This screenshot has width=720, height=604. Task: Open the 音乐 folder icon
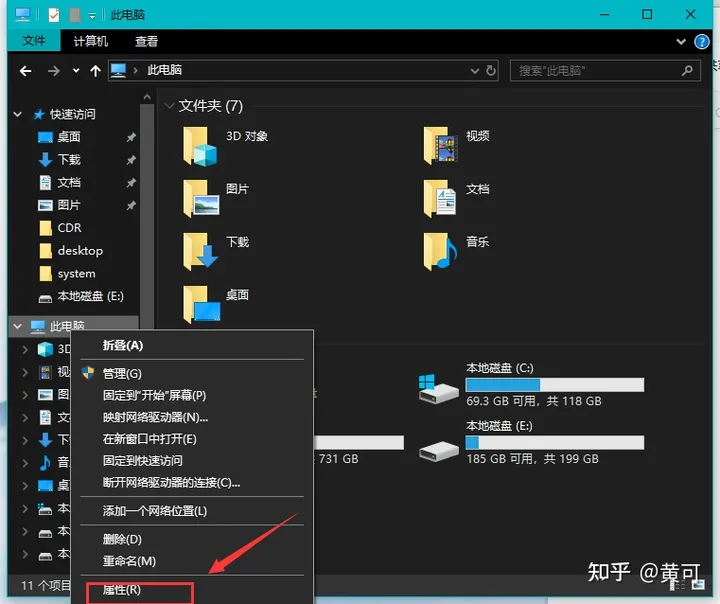pos(440,252)
